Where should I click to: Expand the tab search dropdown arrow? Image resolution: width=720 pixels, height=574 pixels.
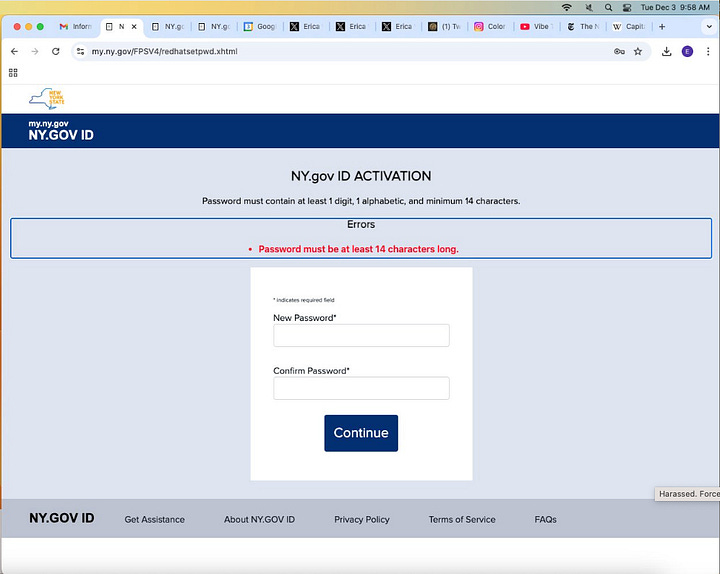[x=709, y=27]
